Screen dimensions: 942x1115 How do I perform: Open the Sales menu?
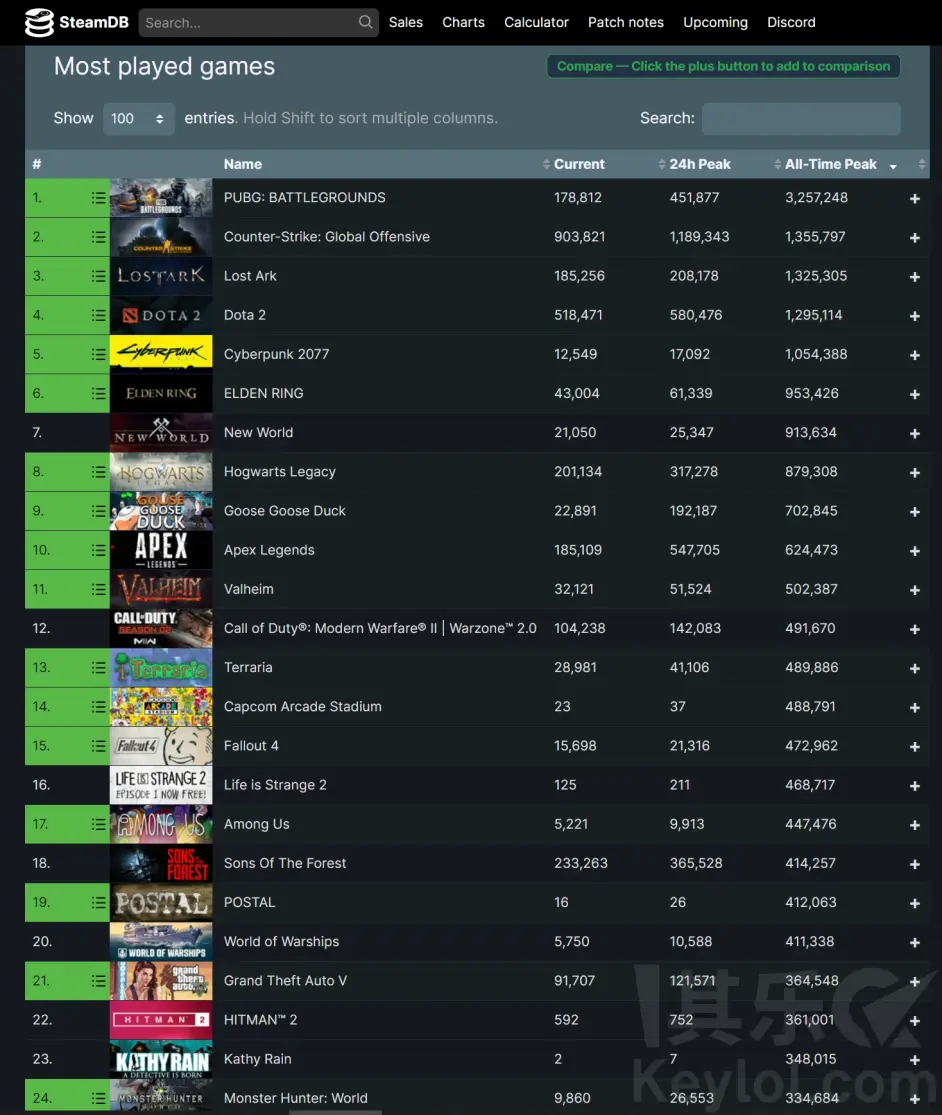pyautogui.click(x=406, y=22)
